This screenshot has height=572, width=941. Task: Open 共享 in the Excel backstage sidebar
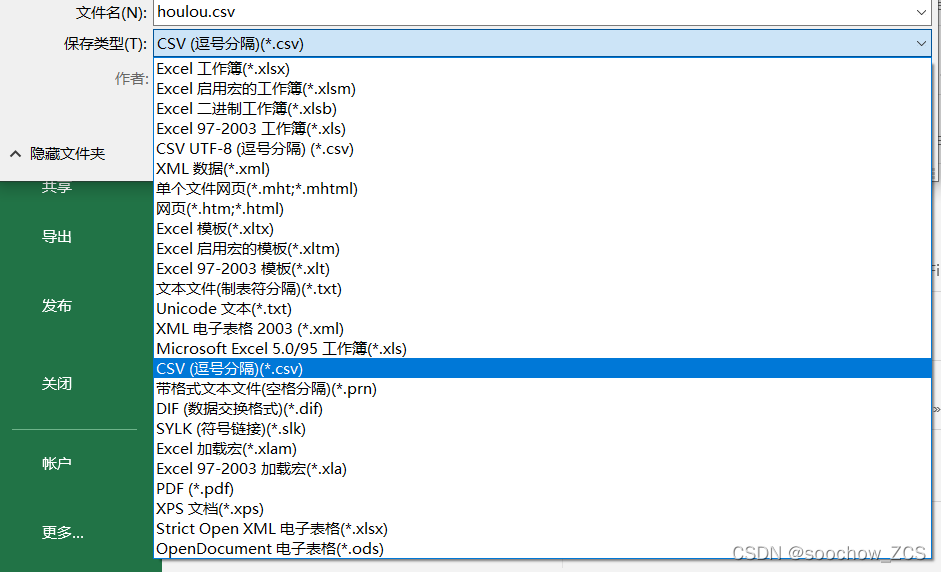[x=57, y=187]
